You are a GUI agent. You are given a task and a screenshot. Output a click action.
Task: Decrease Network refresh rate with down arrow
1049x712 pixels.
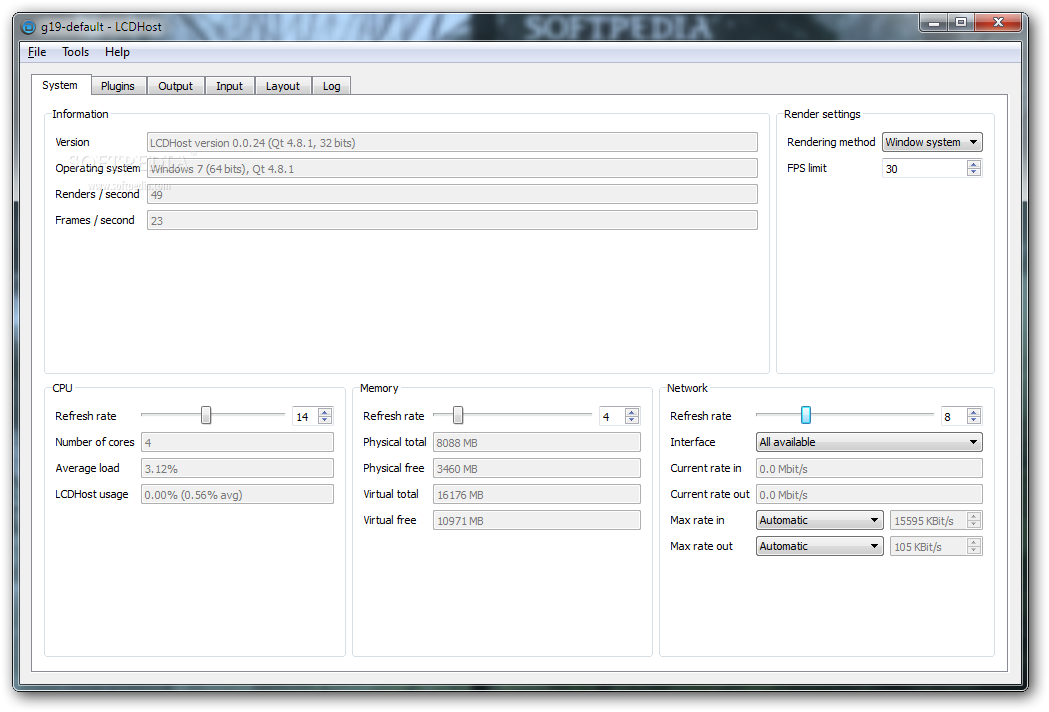click(x=974, y=420)
